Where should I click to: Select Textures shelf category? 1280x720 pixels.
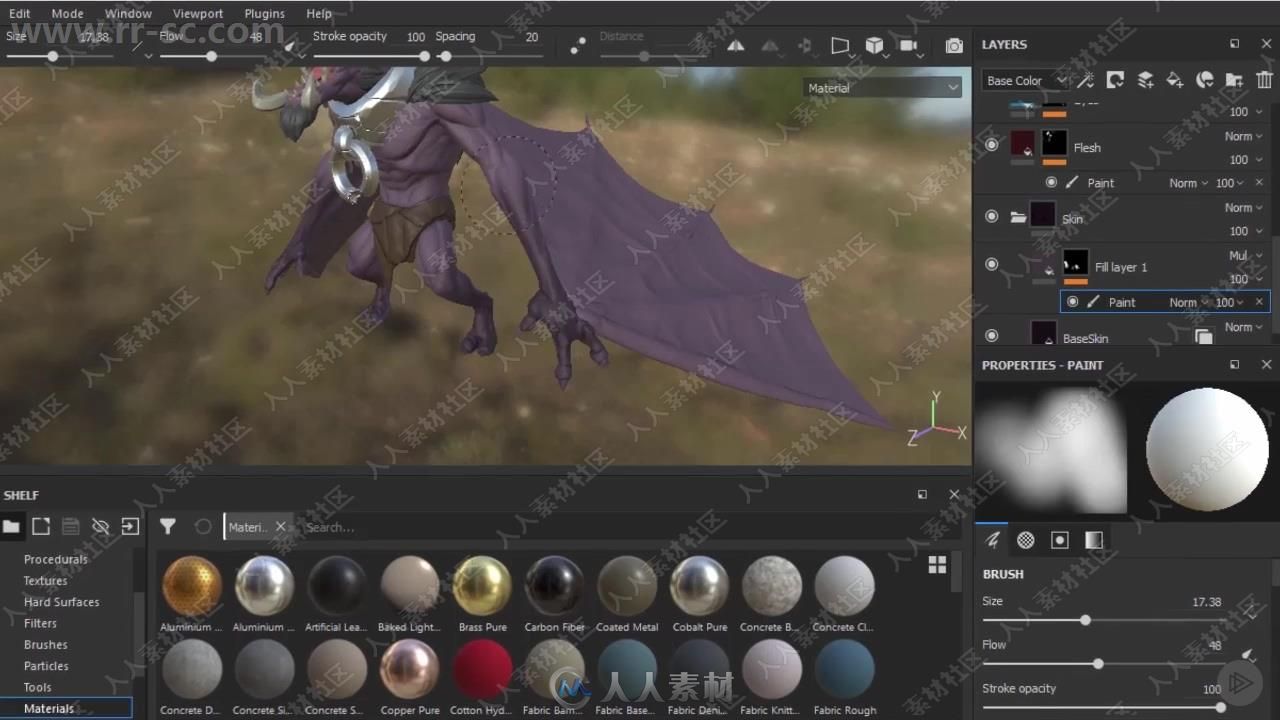point(46,580)
